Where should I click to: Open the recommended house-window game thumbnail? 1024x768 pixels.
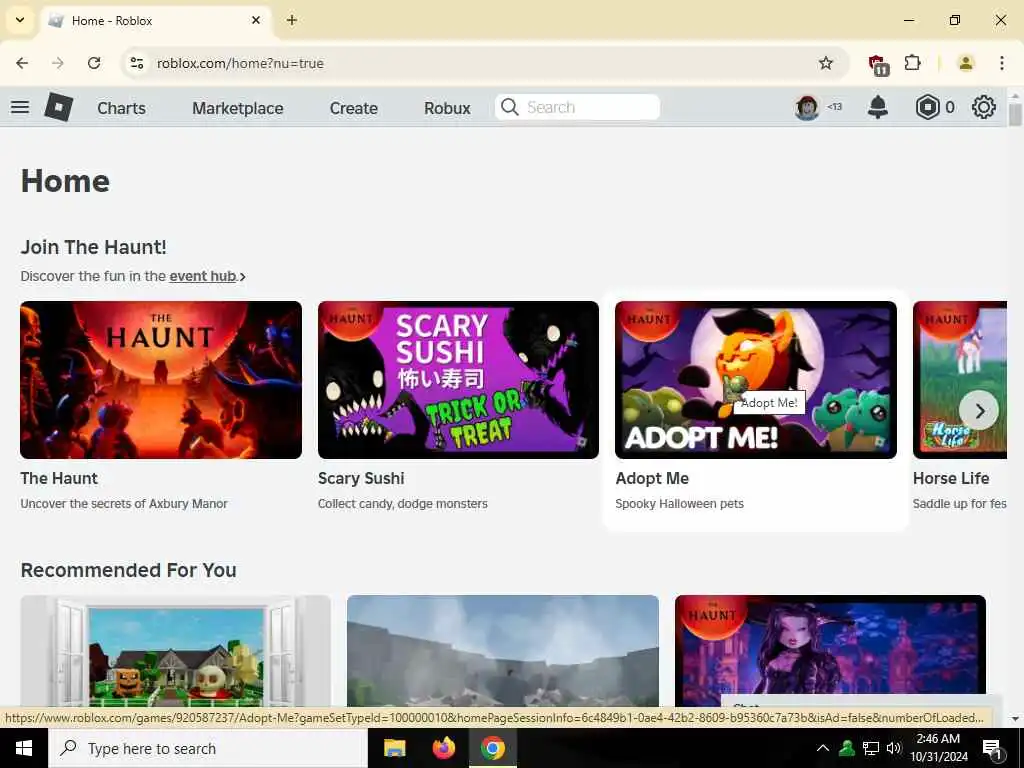176,650
